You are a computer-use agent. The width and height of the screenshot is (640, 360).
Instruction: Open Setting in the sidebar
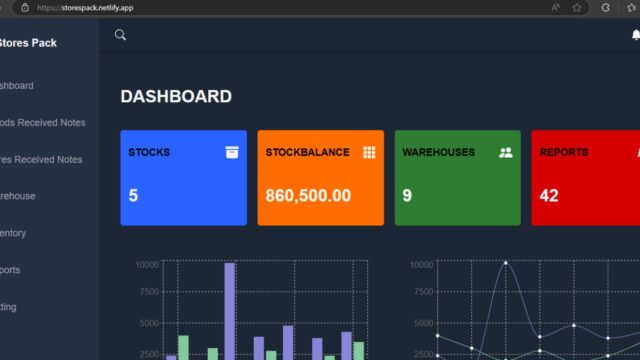(x=8, y=307)
